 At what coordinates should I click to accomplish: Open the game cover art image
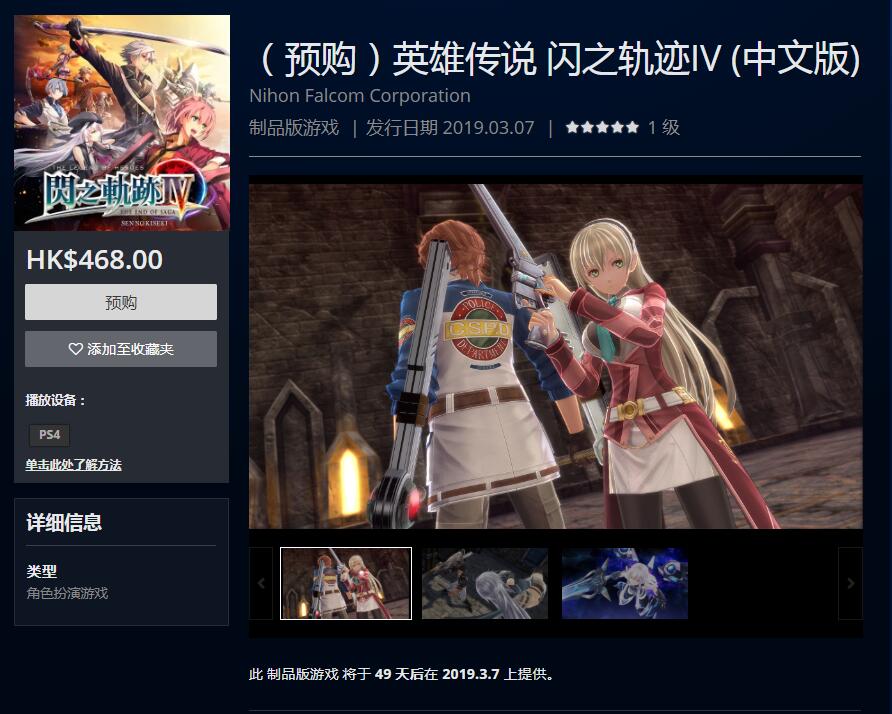pyautogui.click(x=122, y=122)
